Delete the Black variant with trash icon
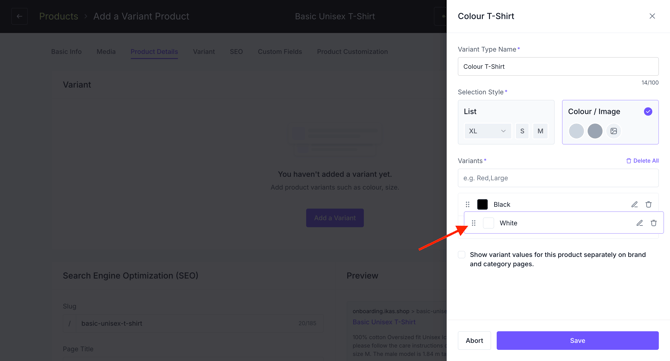The height and width of the screenshot is (361, 670). click(649, 205)
